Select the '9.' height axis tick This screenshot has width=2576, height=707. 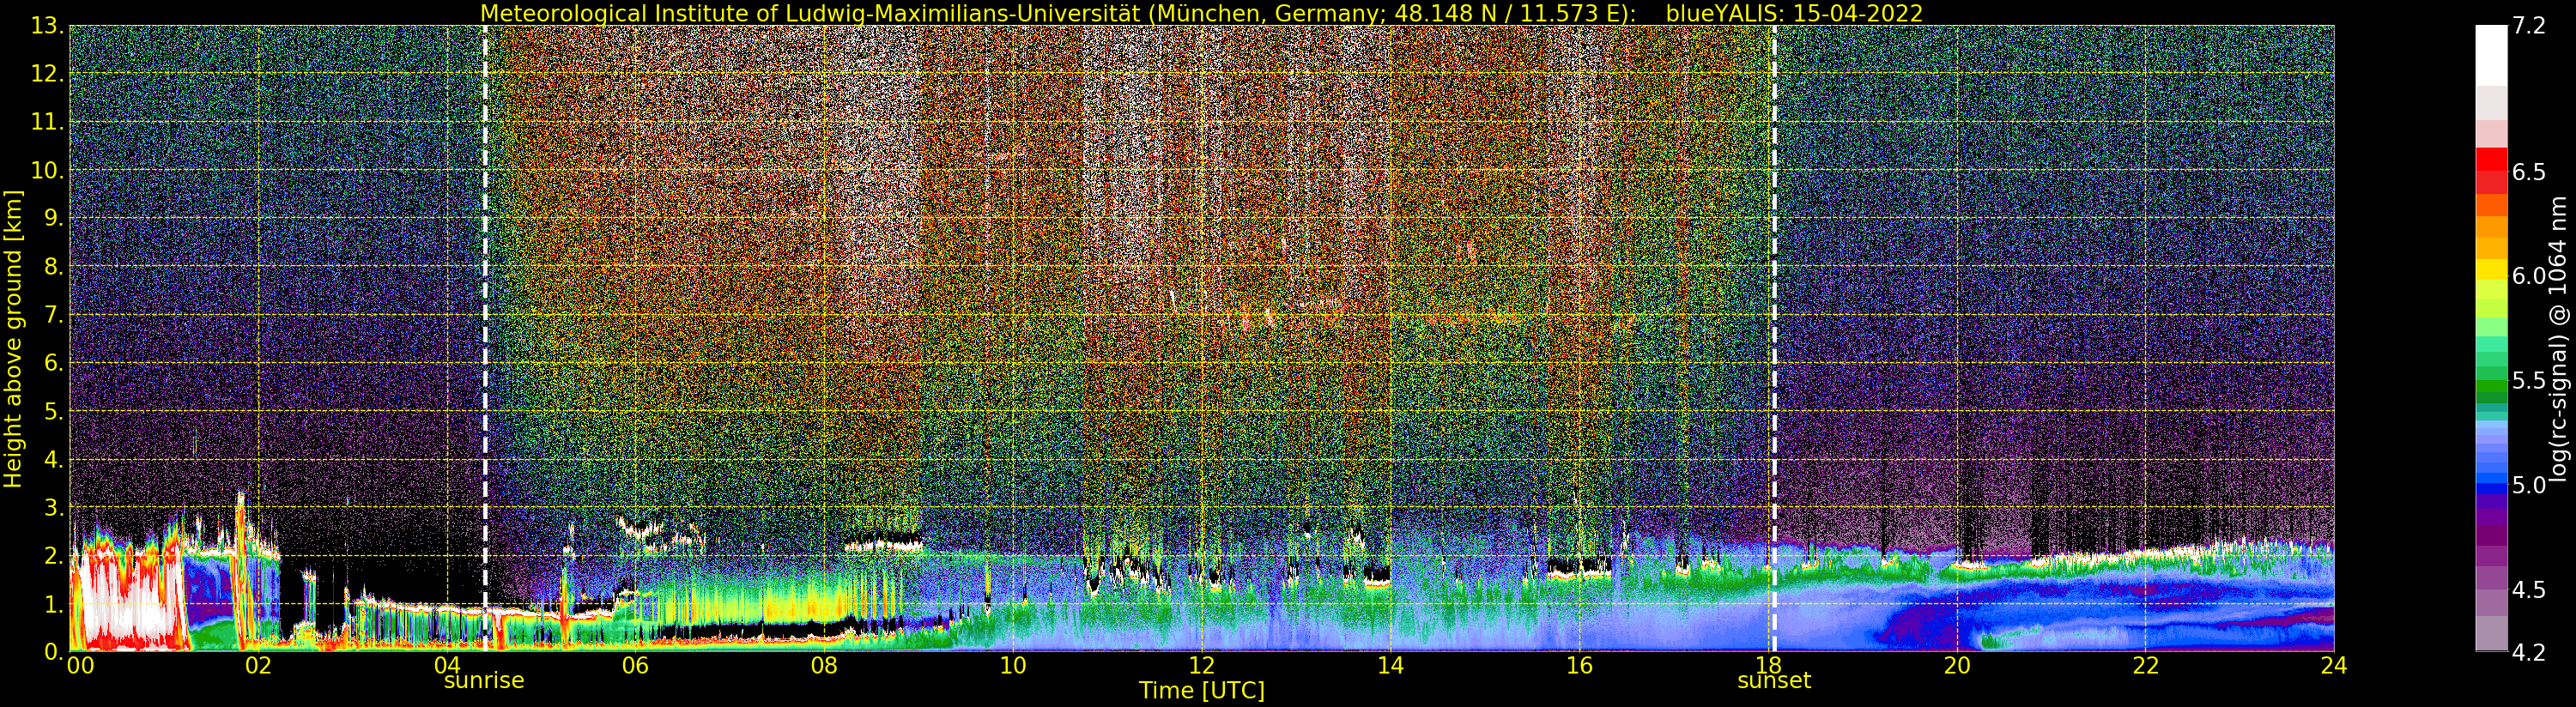coord(54,218)
